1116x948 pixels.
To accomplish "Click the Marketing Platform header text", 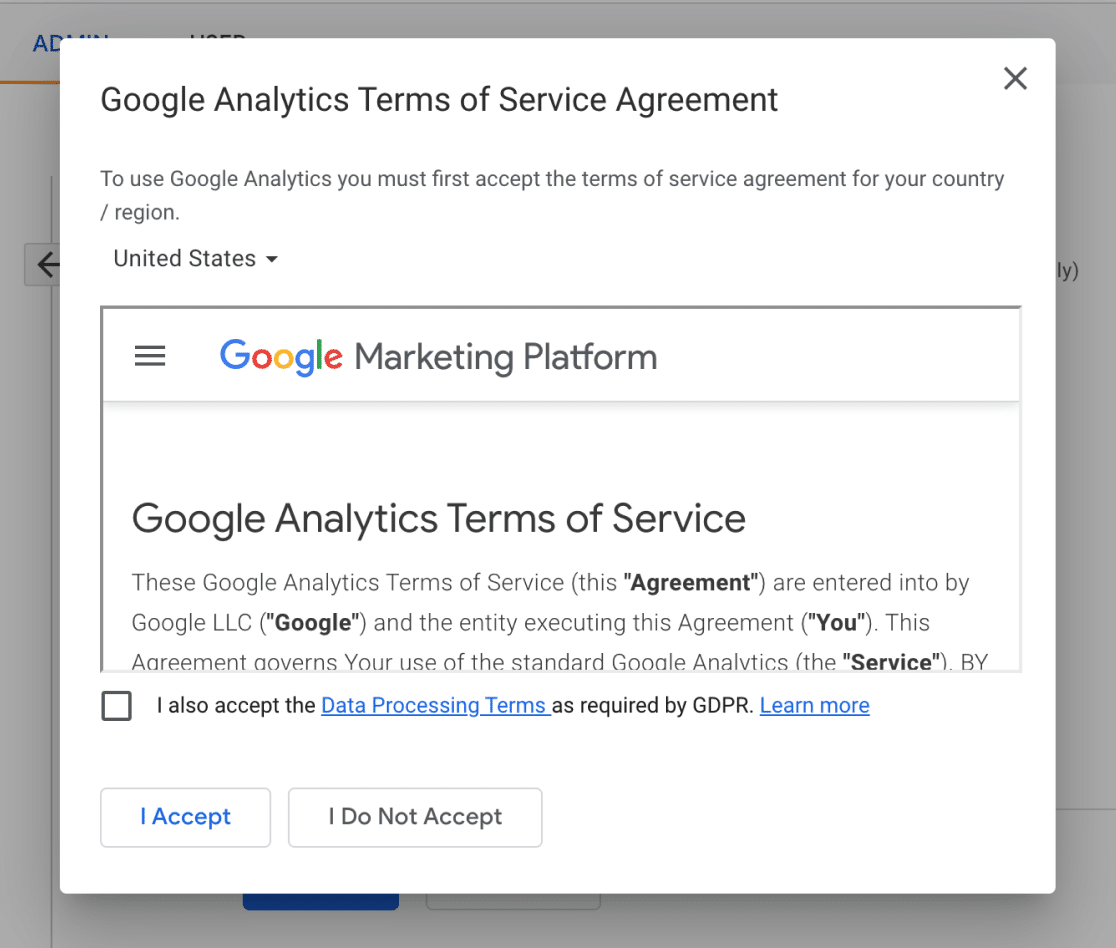I will (x=506, y=357).
